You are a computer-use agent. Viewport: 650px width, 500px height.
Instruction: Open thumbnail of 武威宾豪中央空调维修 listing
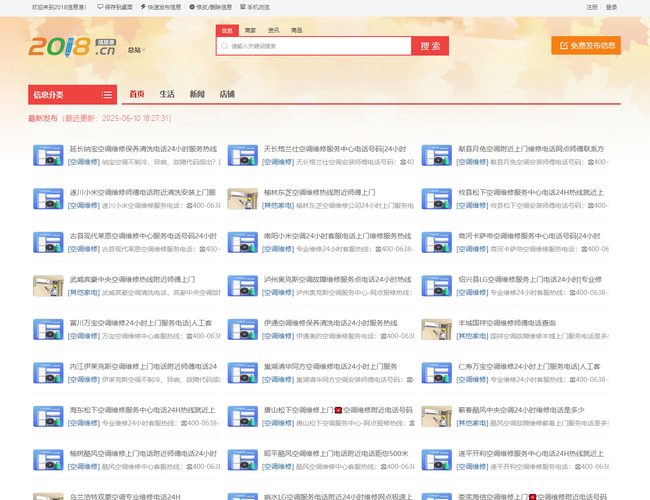pos(48,285)
